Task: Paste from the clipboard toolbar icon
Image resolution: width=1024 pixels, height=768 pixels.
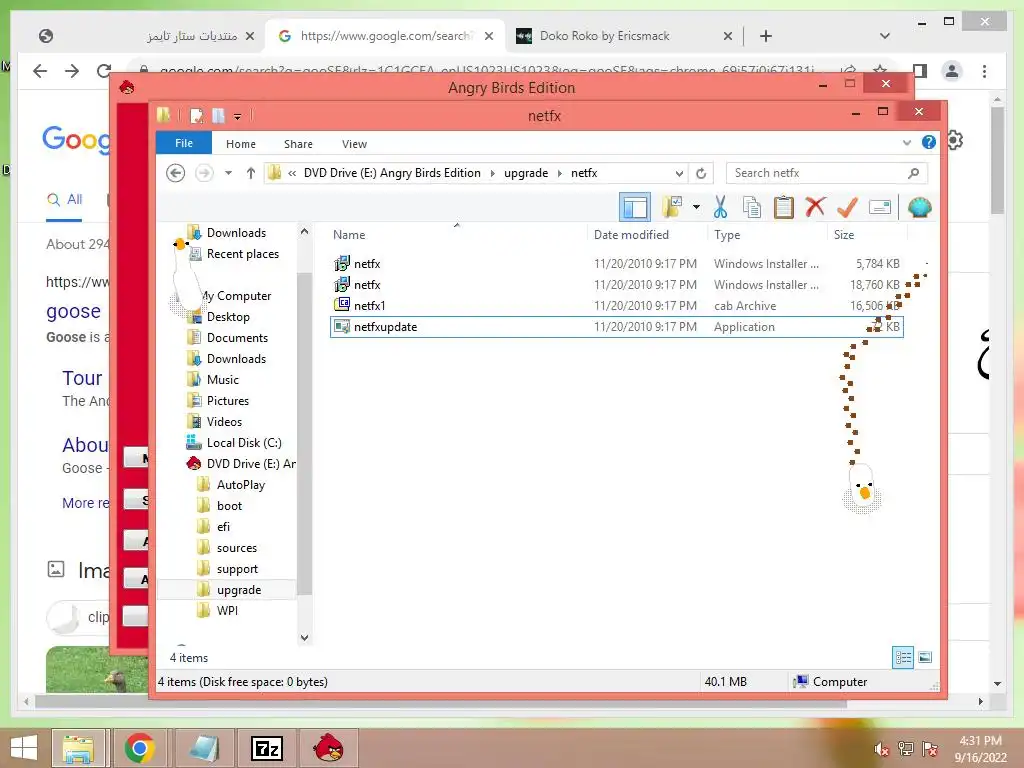Action: pos(784,208)
